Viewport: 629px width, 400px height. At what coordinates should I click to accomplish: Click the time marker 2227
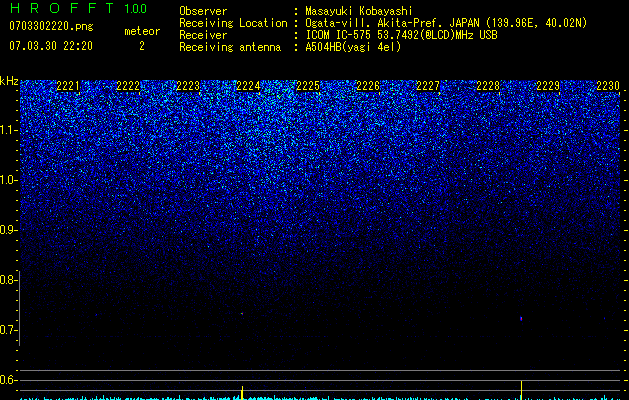coord(428,86)
